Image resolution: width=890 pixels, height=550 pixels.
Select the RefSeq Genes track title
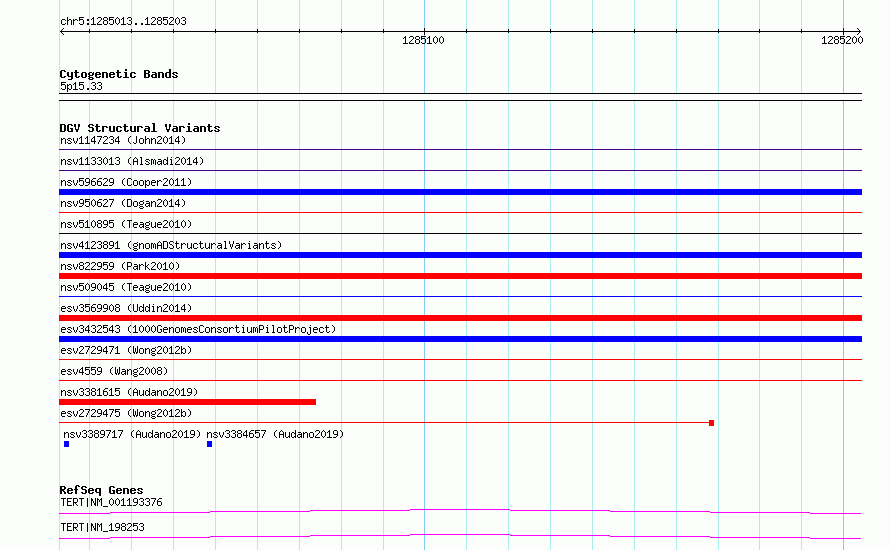coord(101,490)
